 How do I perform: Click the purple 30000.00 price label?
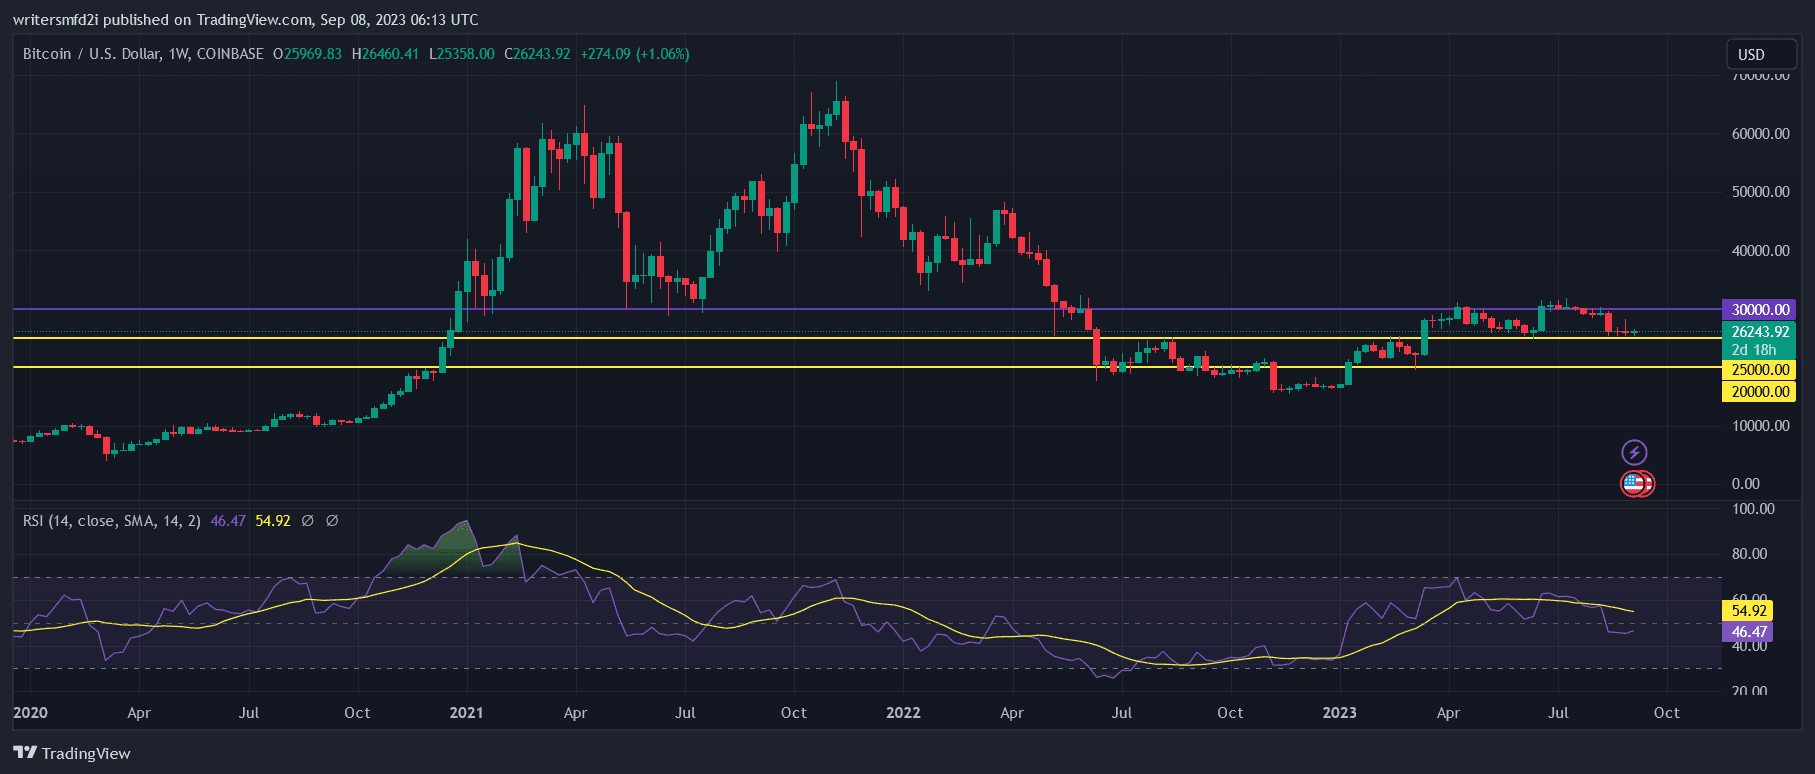pos(1759,310)
